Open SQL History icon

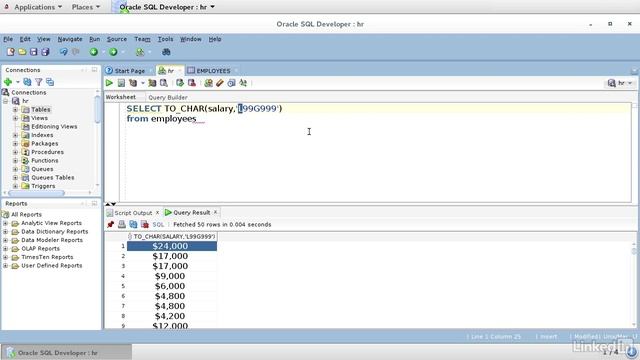pos(231,83)
